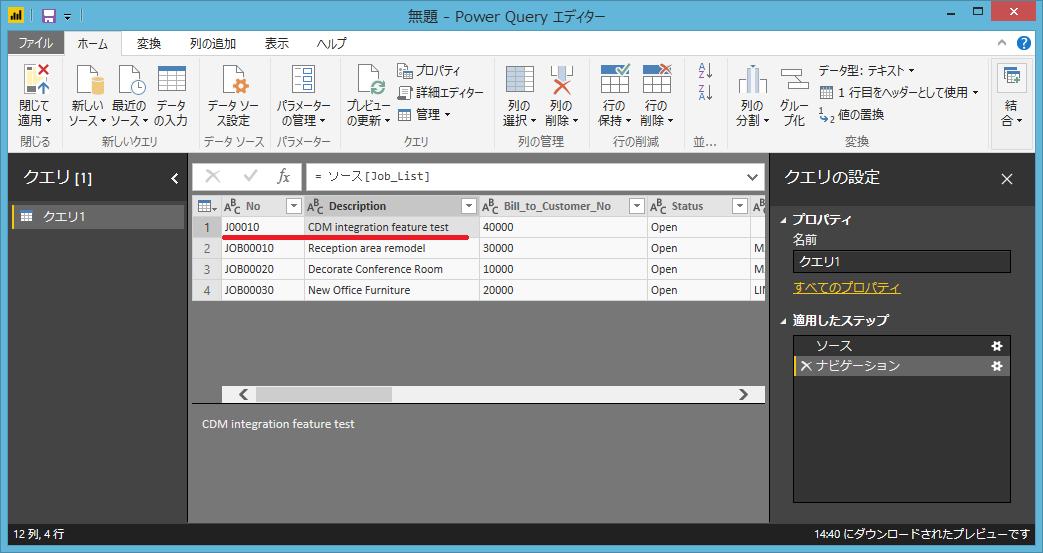Open quick access toolbar customize arrow
The image size is (1043, 553).
[67, 16]
